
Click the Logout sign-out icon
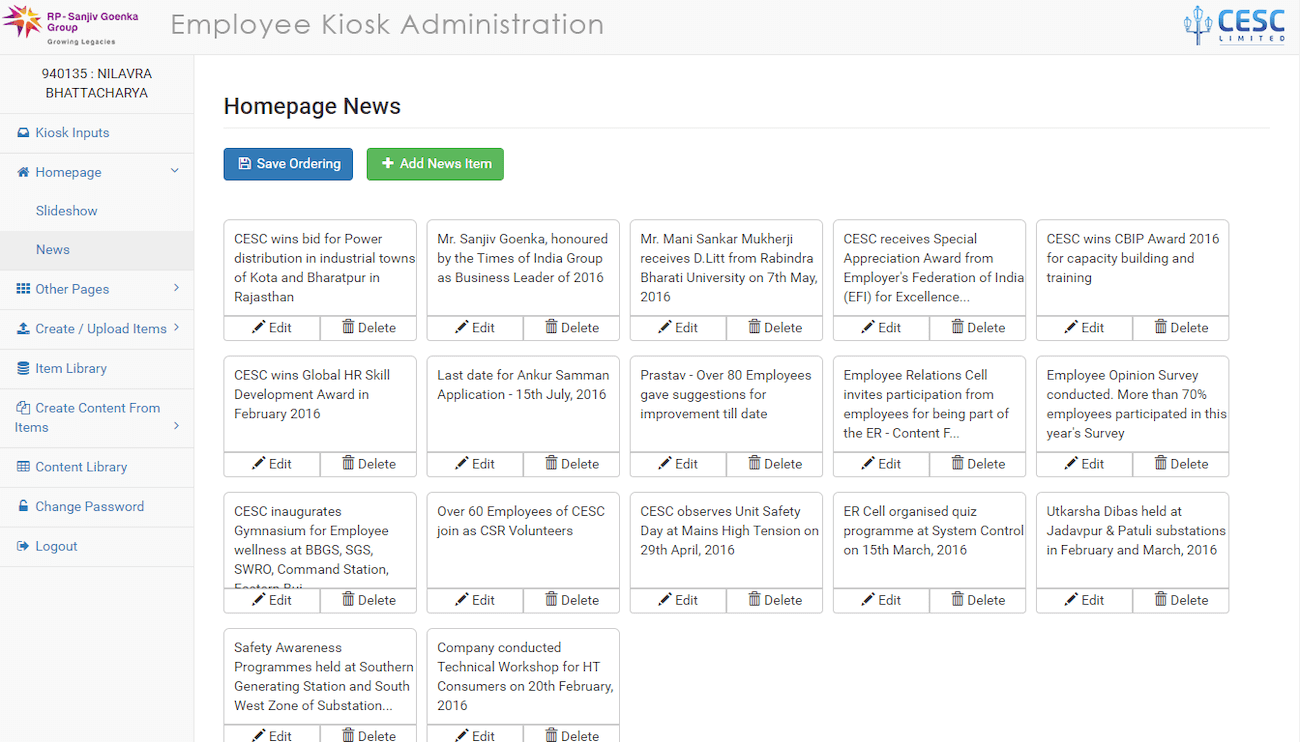tap(23, 546)
